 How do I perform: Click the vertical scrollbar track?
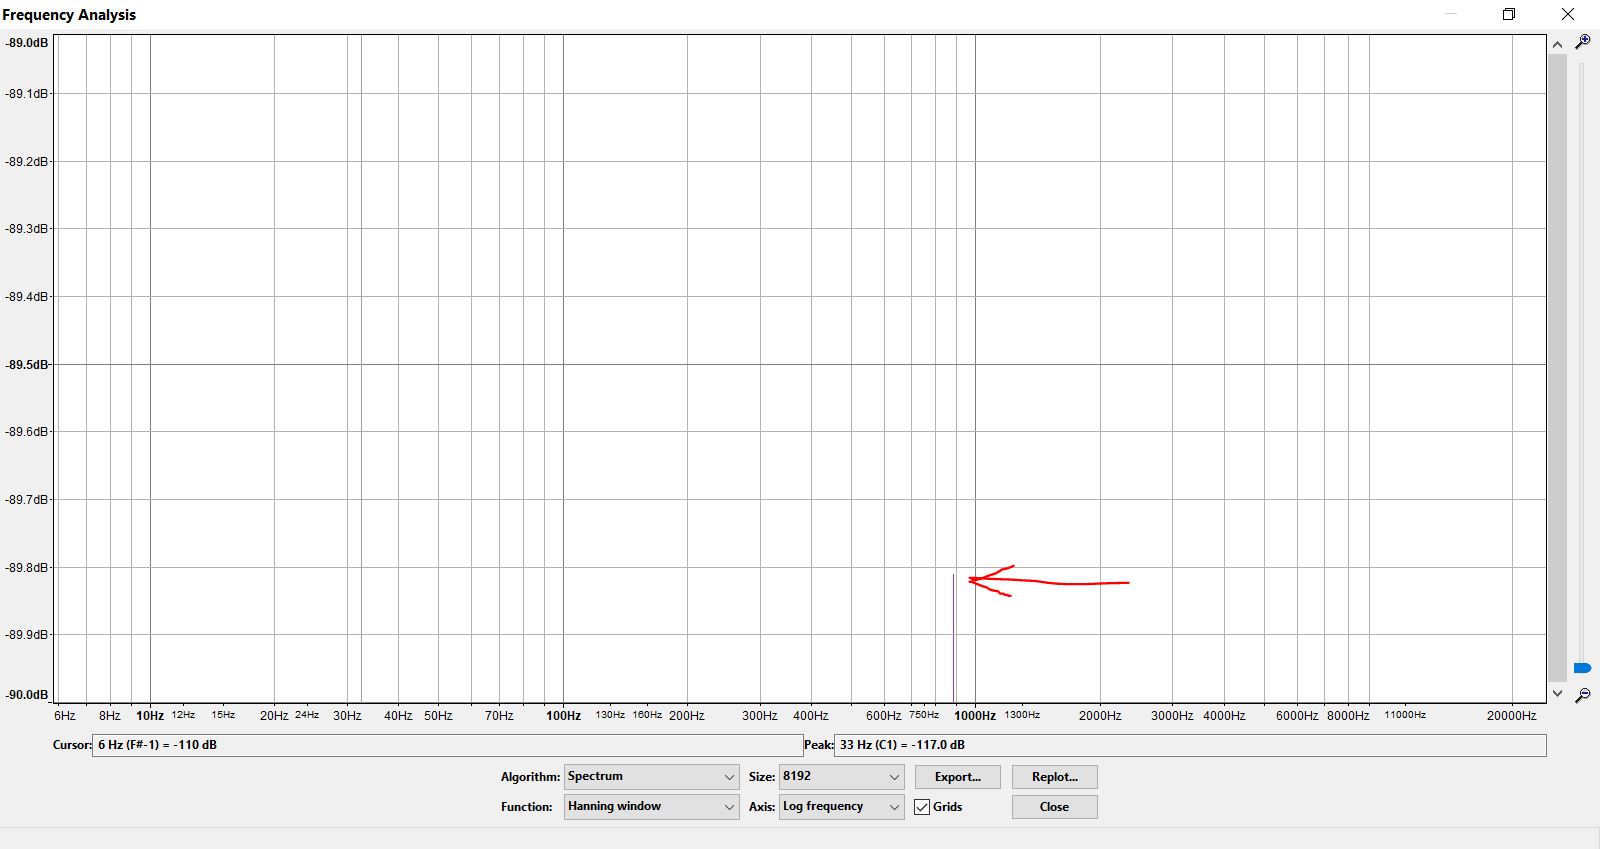[1557, 368]
